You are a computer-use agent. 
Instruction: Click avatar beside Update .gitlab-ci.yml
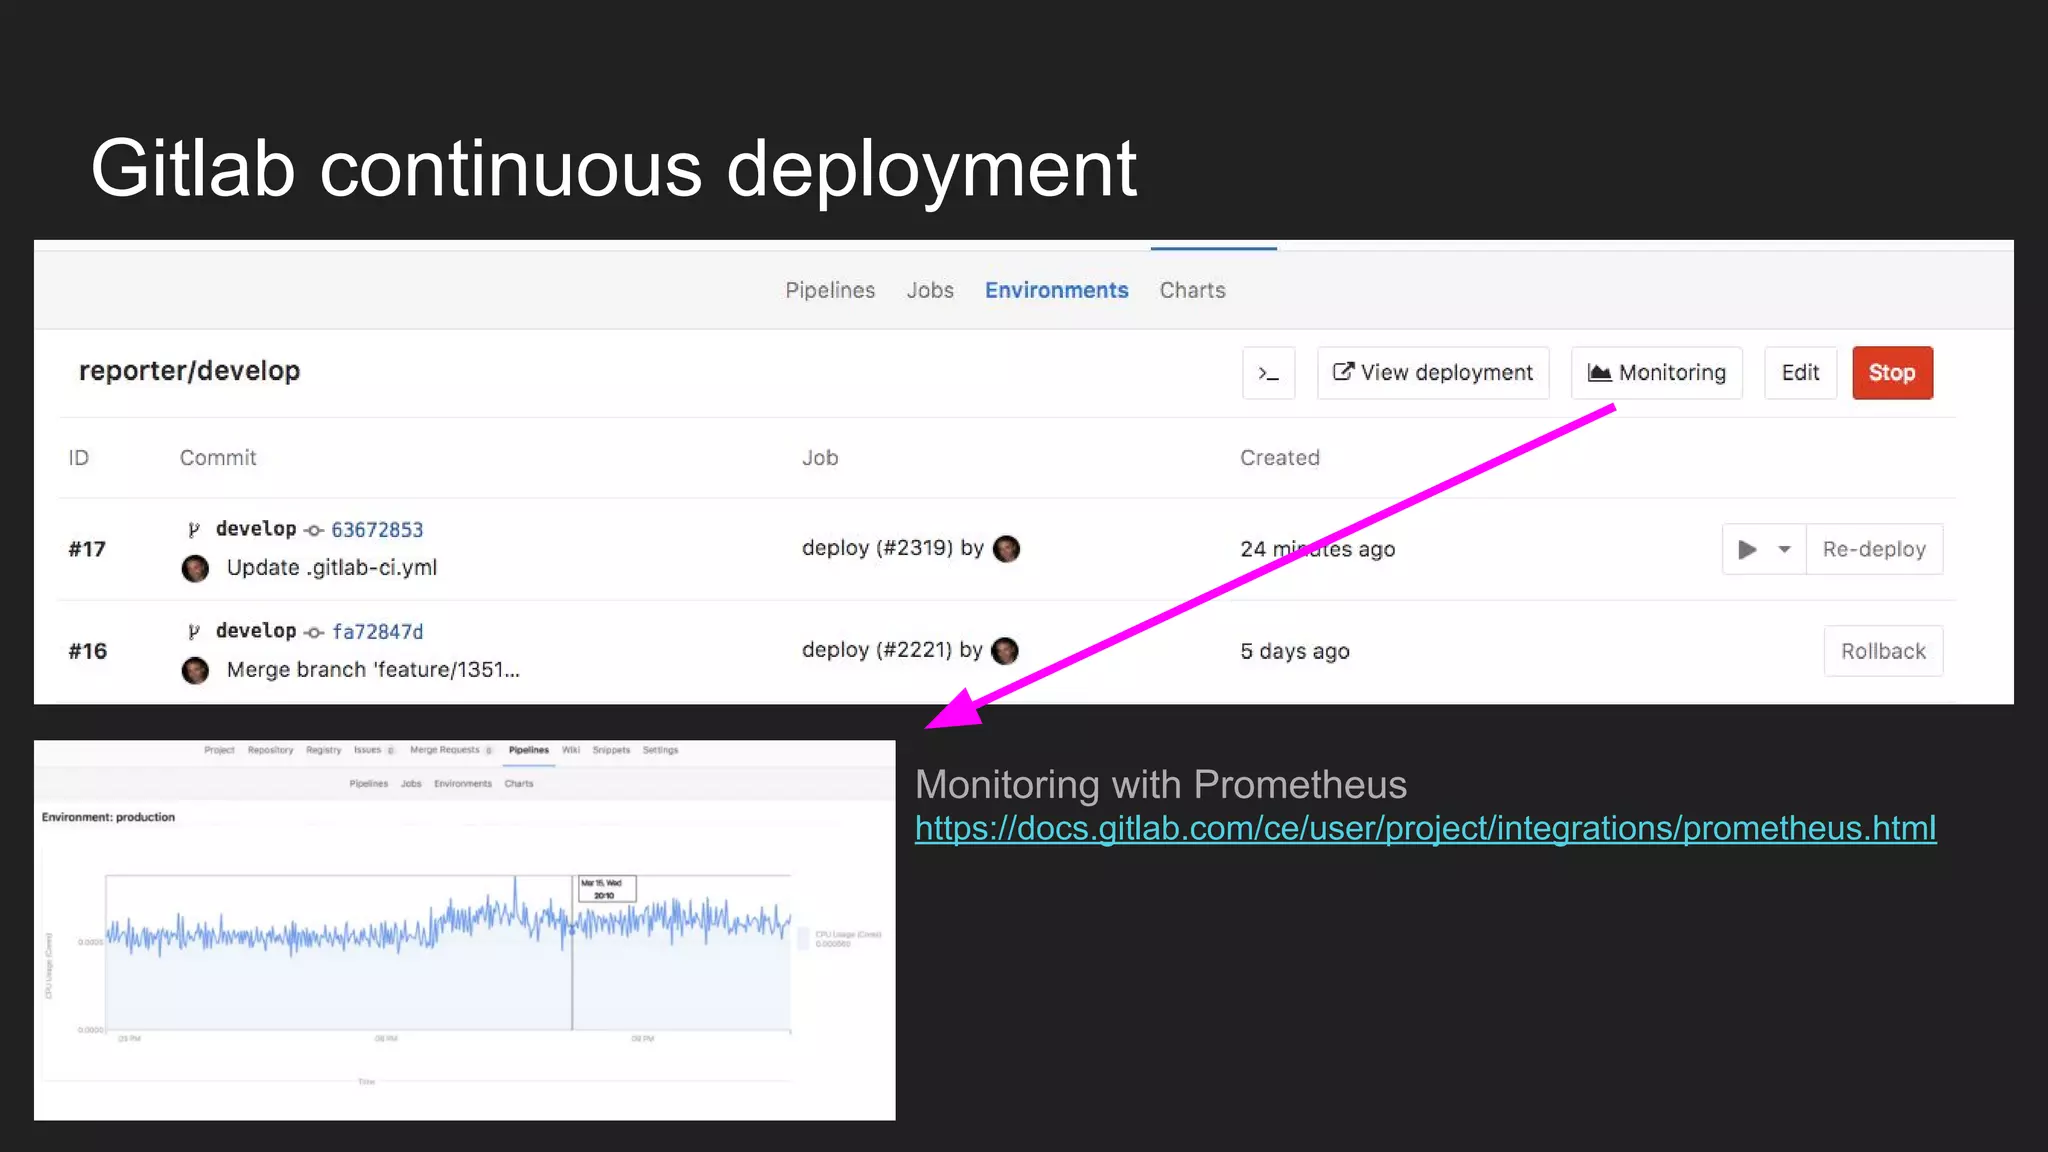click(x=195, y=569)
